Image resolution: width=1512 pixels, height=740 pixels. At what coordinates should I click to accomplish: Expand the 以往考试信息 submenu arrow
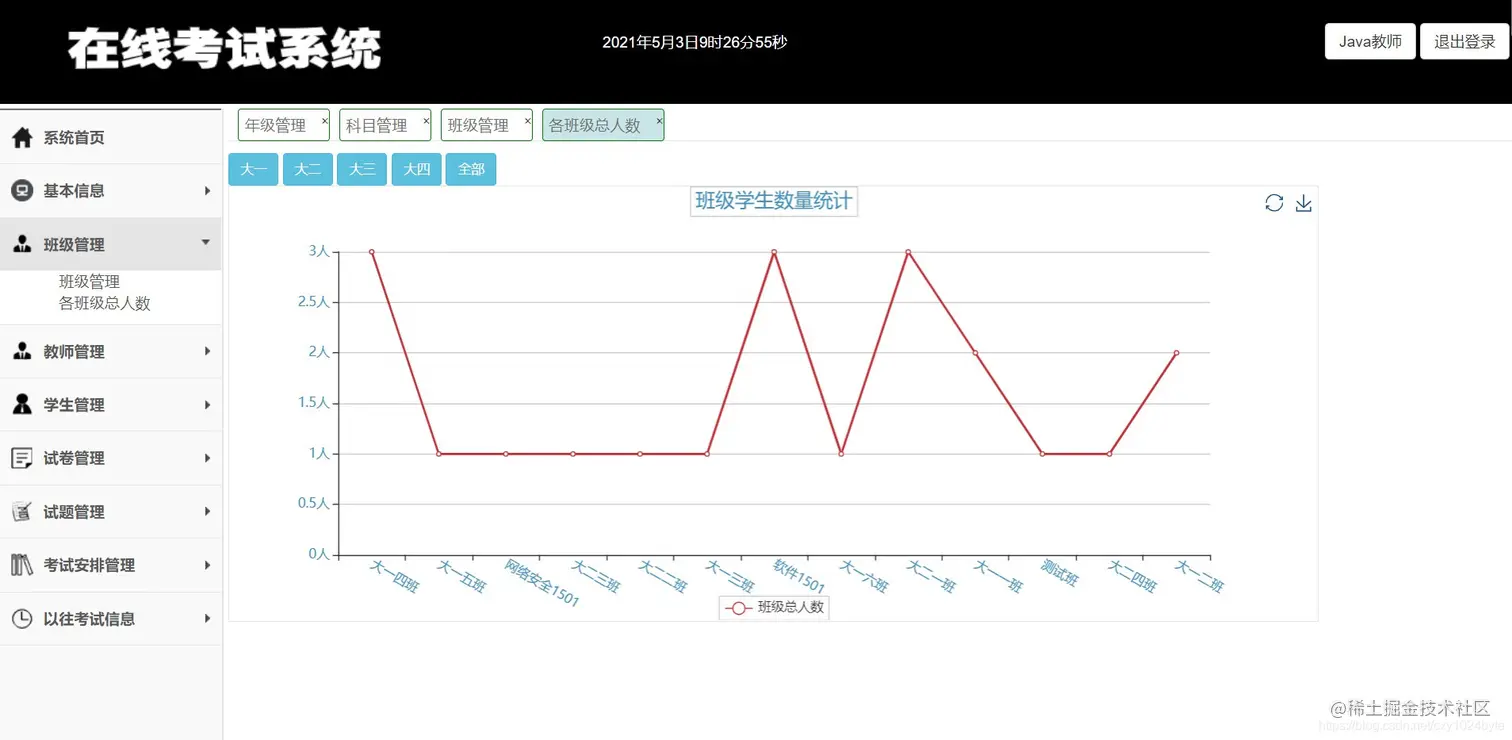[x=207, y=619]
